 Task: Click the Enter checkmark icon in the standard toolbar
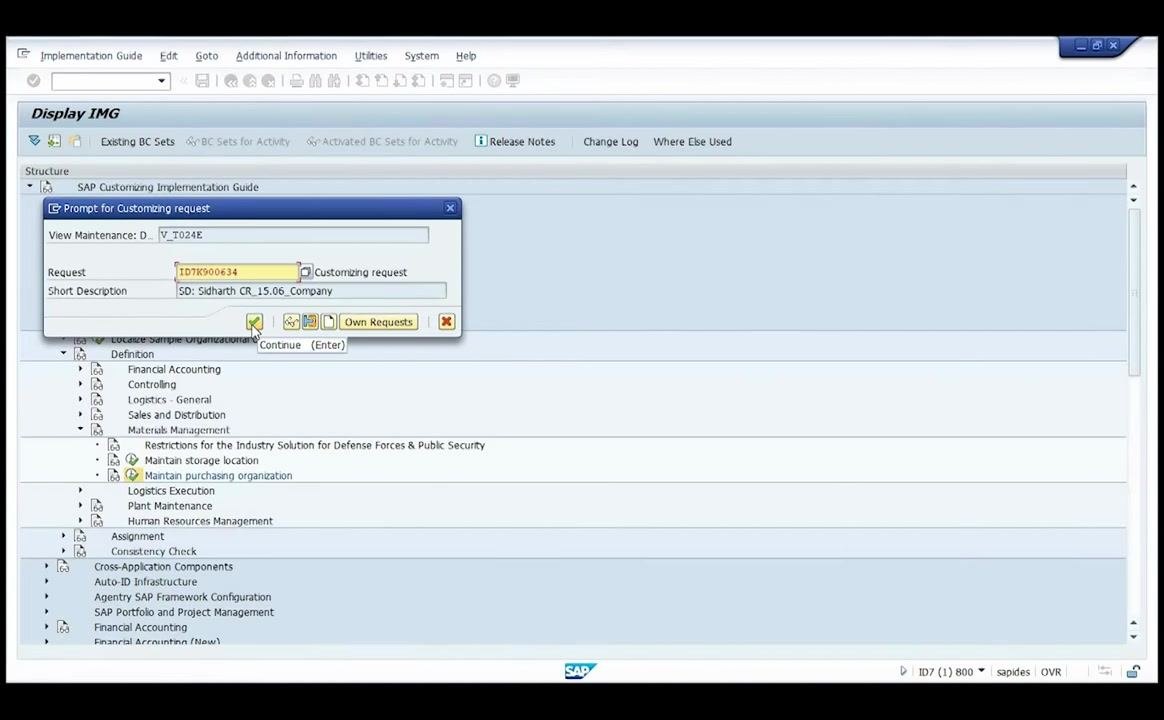tap(33, 81)
